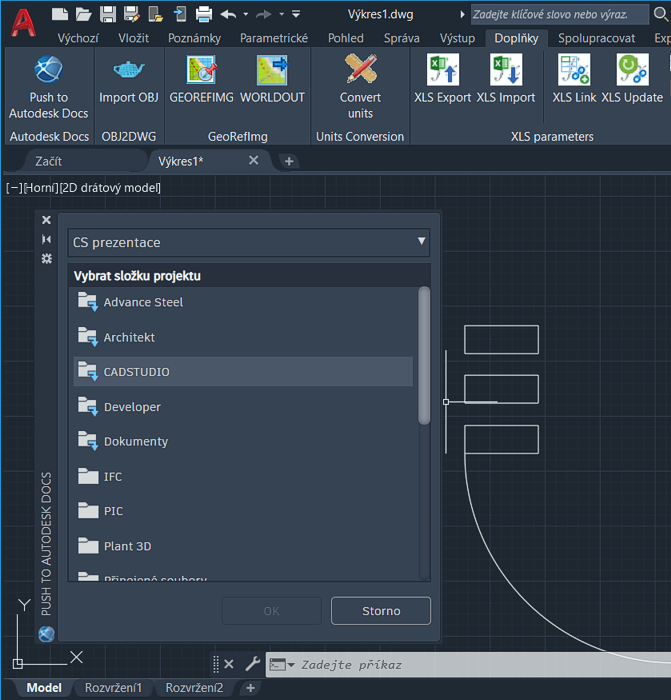The height and width of the screenshot is (700, 671).
Task: Switch to the Začít file tab
Action: pos(48,161)
